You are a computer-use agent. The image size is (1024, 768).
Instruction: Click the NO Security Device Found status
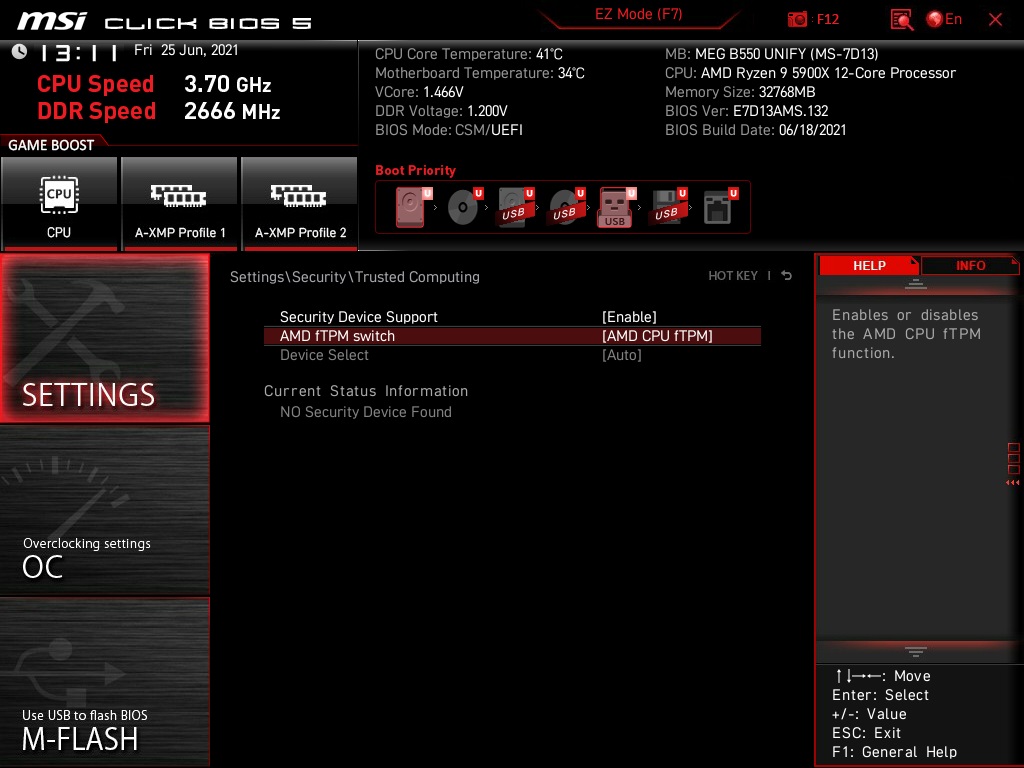point(366,412)
